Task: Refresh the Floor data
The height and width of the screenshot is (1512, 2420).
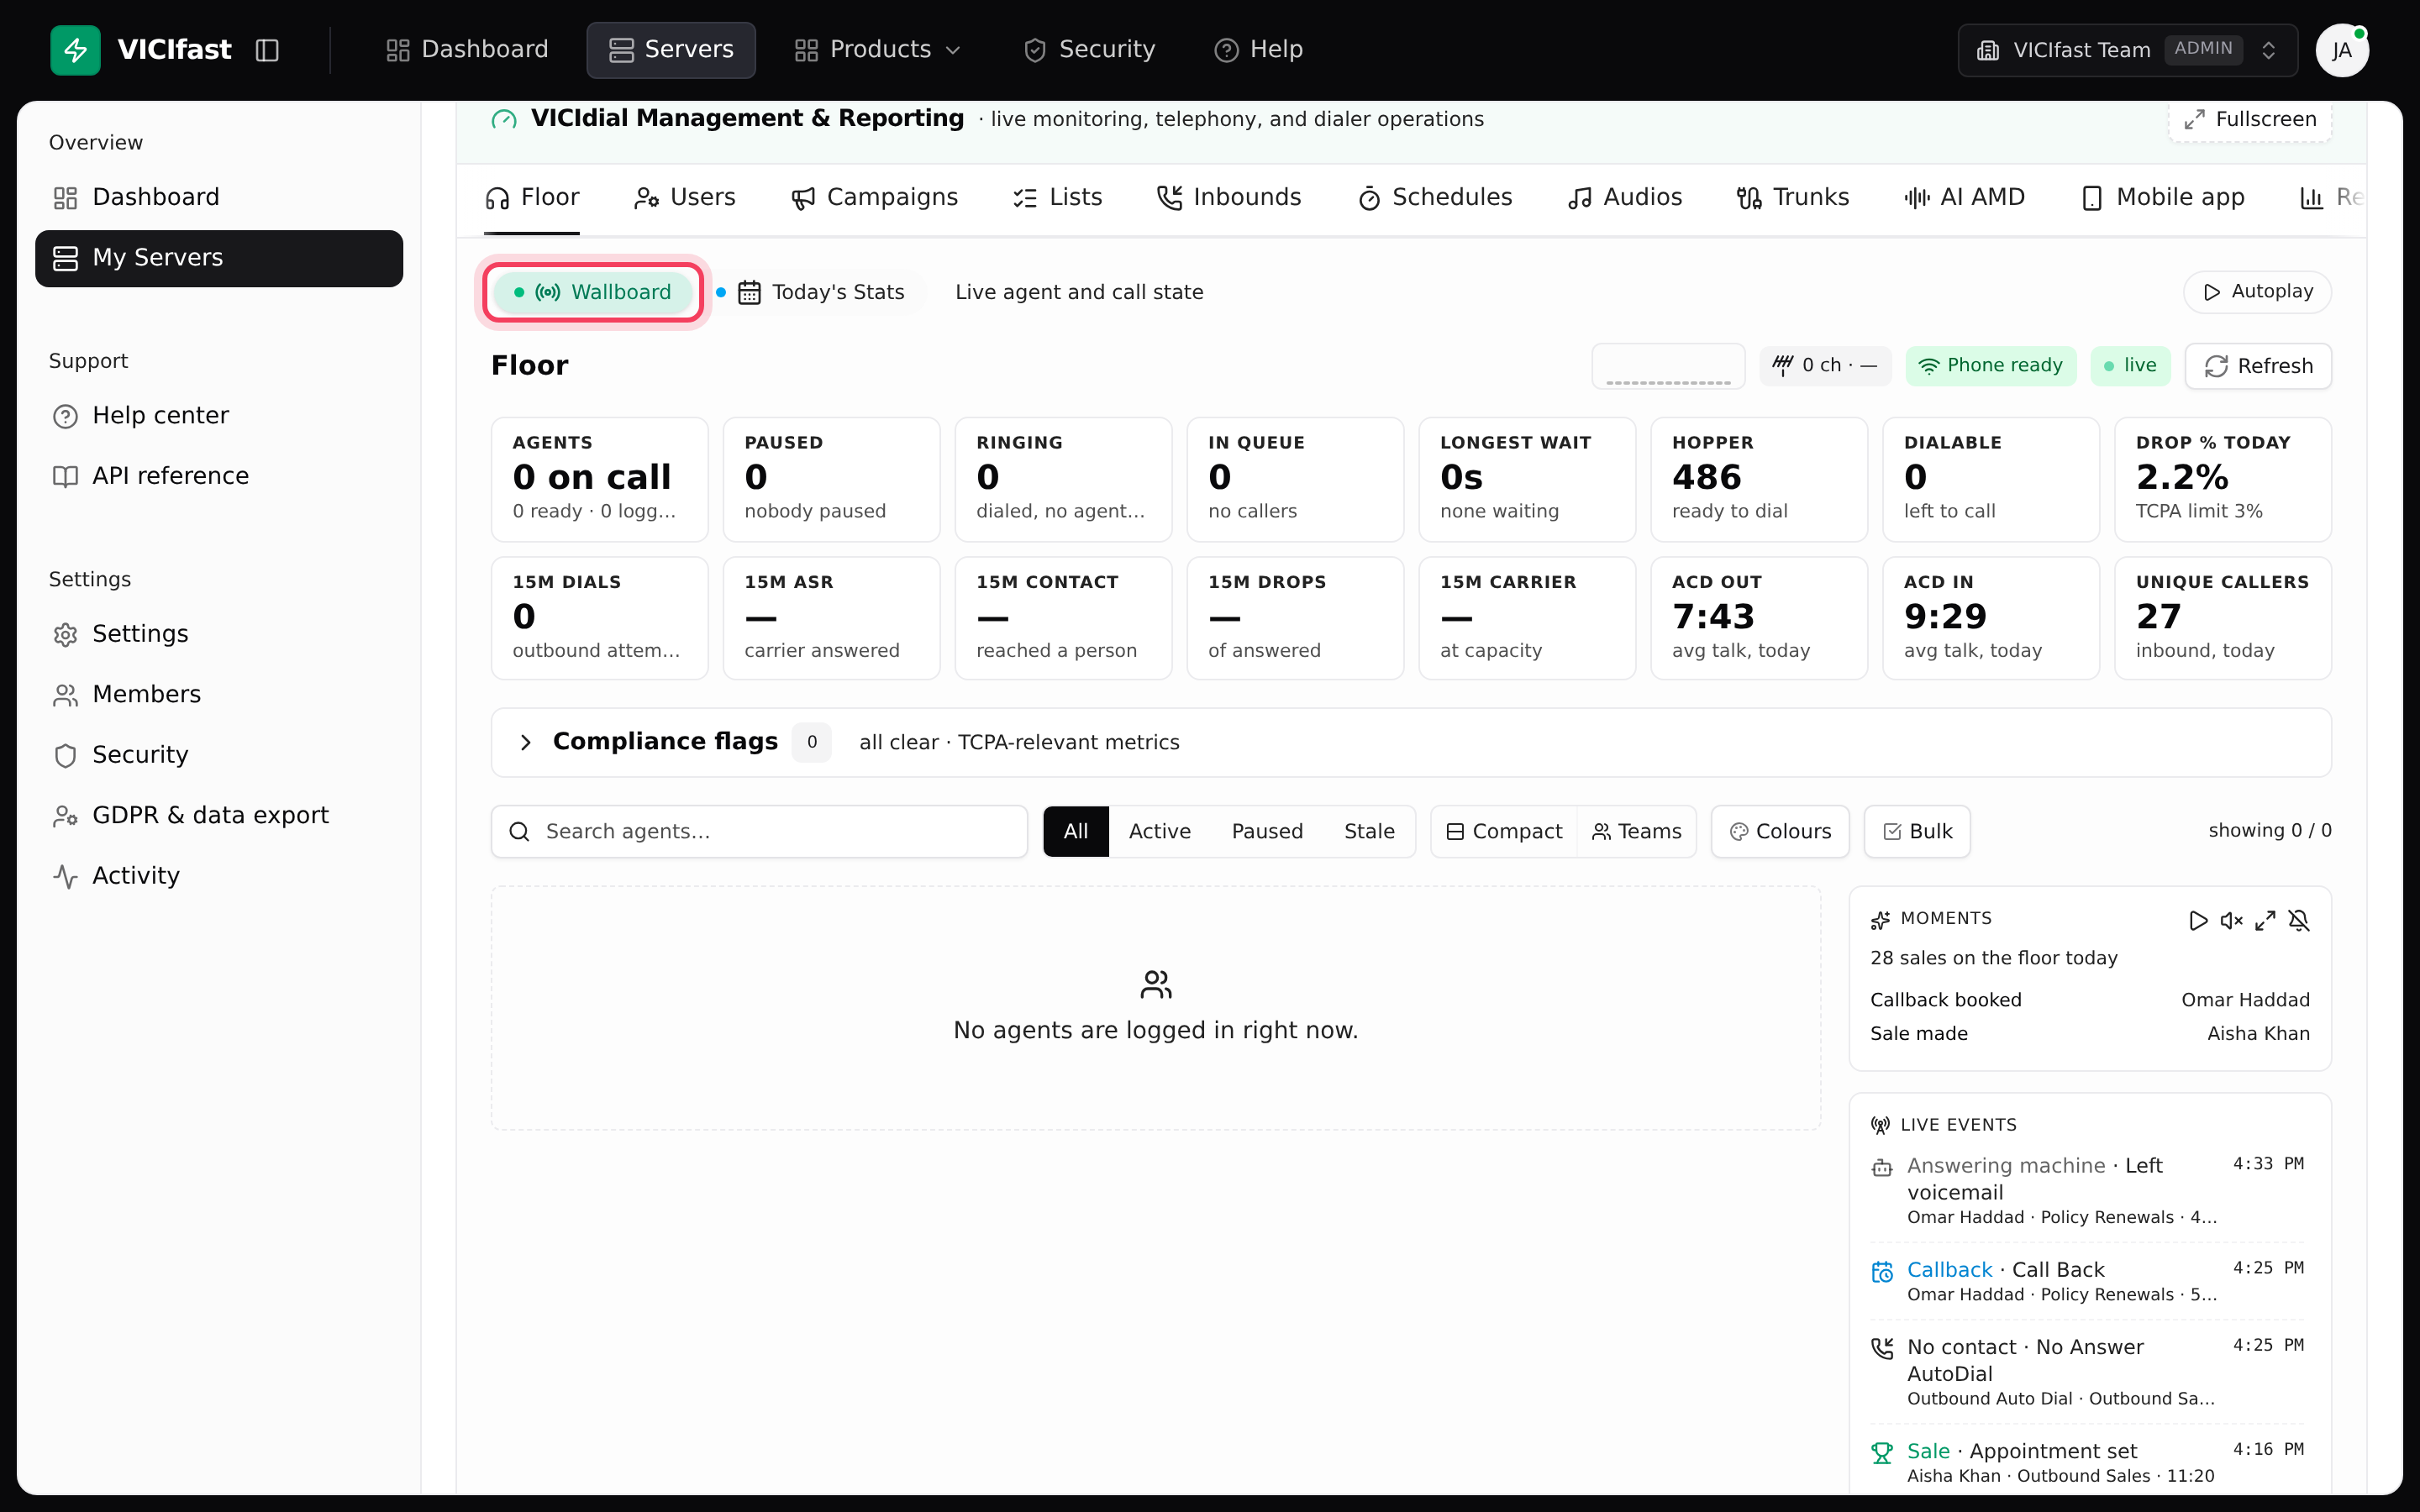Action: point(2258,366)
